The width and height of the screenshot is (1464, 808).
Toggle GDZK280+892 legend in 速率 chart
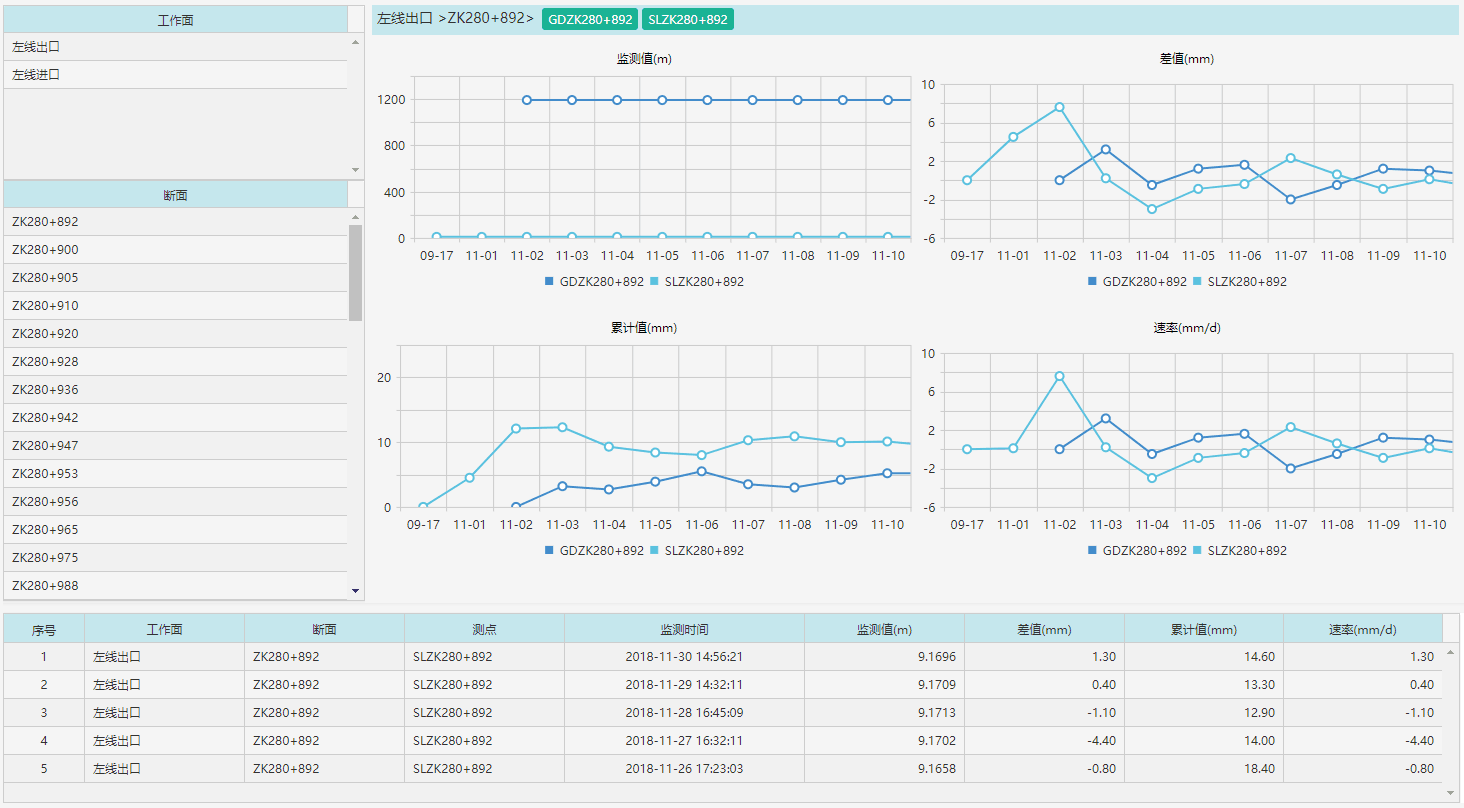1137,551
